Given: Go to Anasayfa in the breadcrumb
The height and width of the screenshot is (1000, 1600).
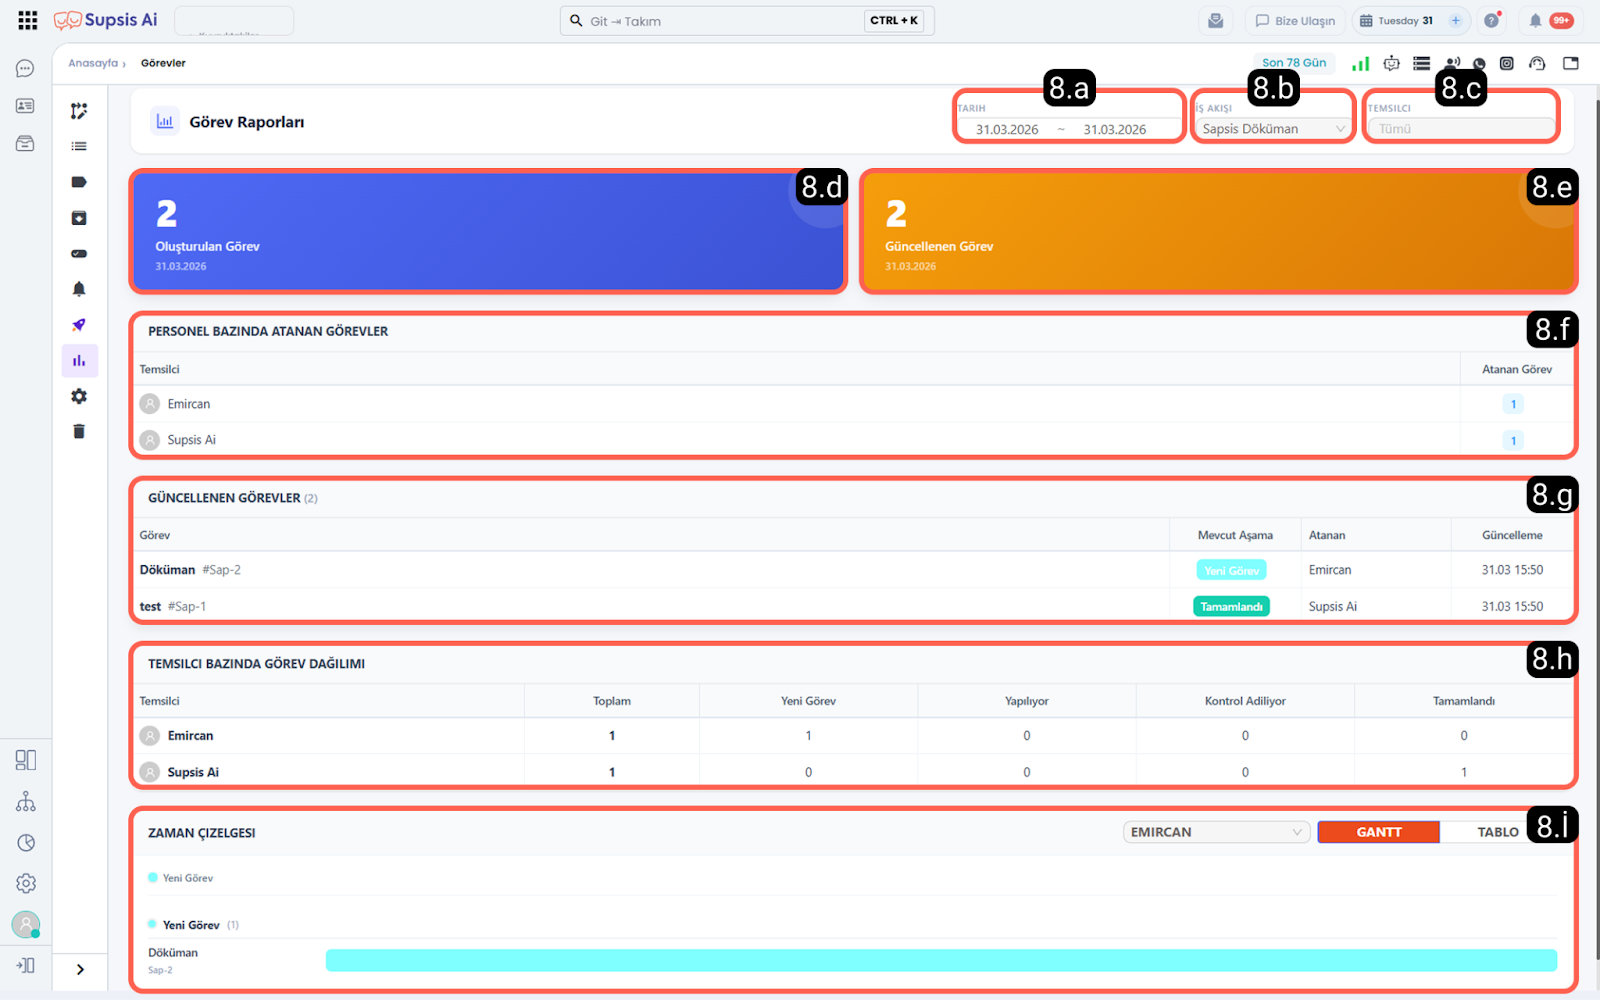Looking at the screenshot, I should (93, 63).
